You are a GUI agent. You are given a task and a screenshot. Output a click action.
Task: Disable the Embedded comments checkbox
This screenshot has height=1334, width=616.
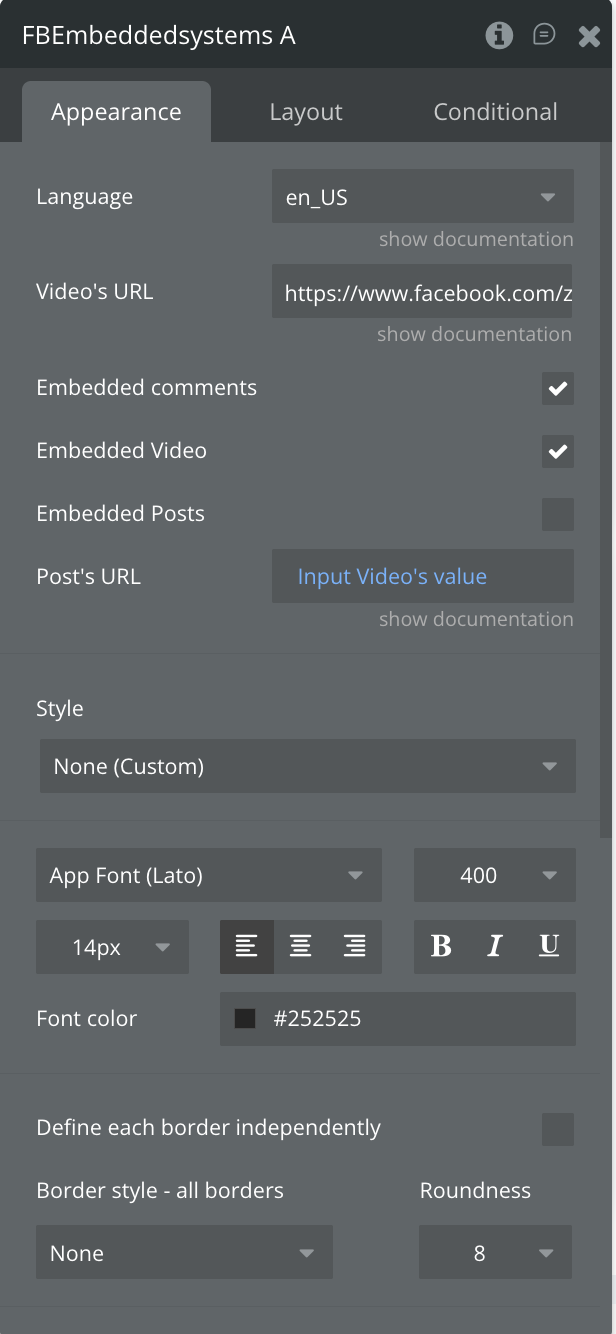558,388
